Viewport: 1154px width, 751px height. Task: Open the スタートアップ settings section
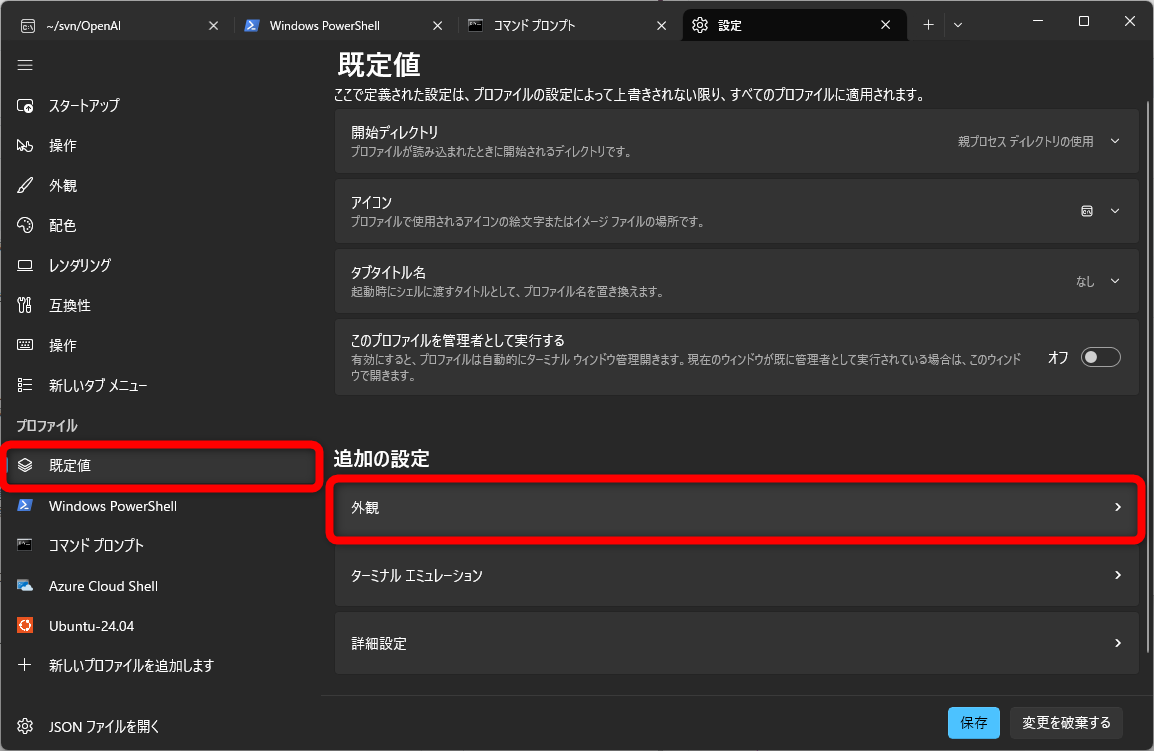tap(87, 105)
